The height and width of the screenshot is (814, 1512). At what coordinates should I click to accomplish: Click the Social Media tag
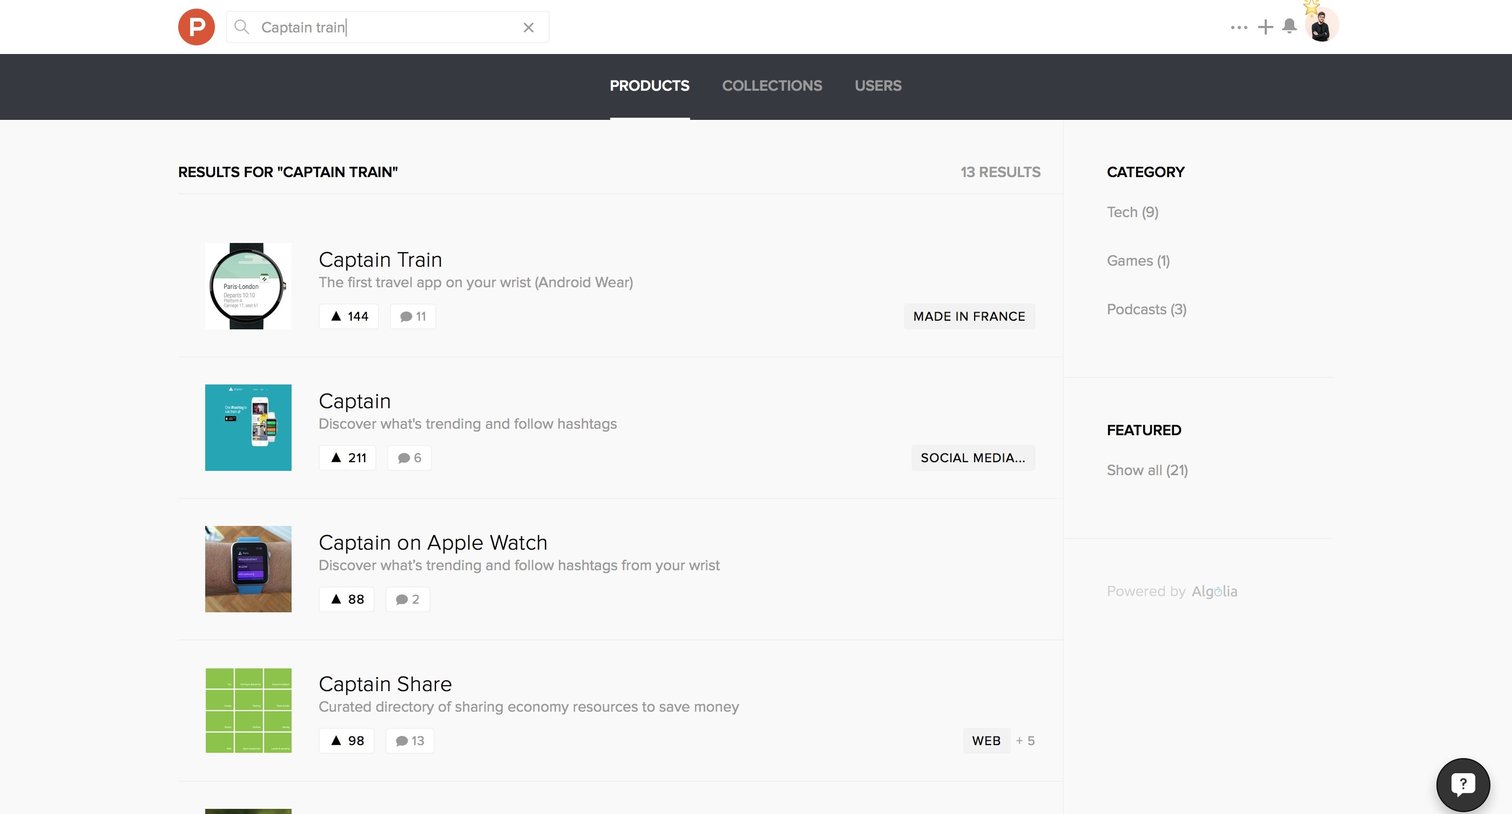pyautogui.click(x=973, y=458)
